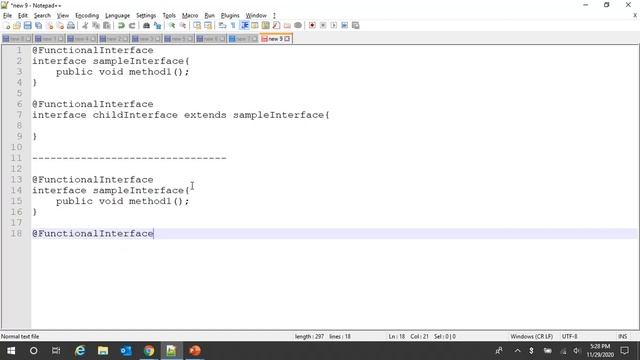The image size is (640, 360).
Task: Click the Run Macro Multiple Times icon
Action: point(344,25)
